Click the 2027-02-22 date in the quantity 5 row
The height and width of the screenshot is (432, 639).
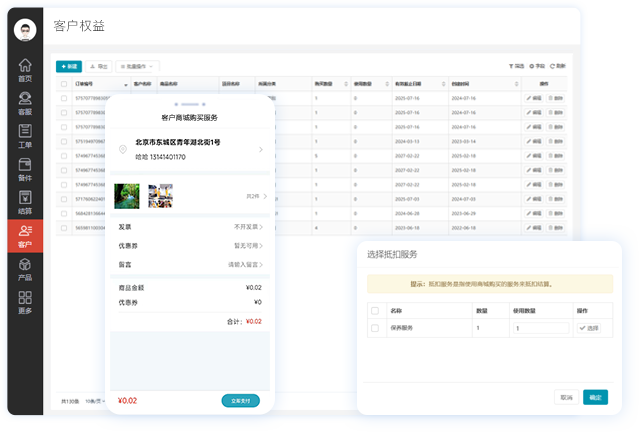407,156
